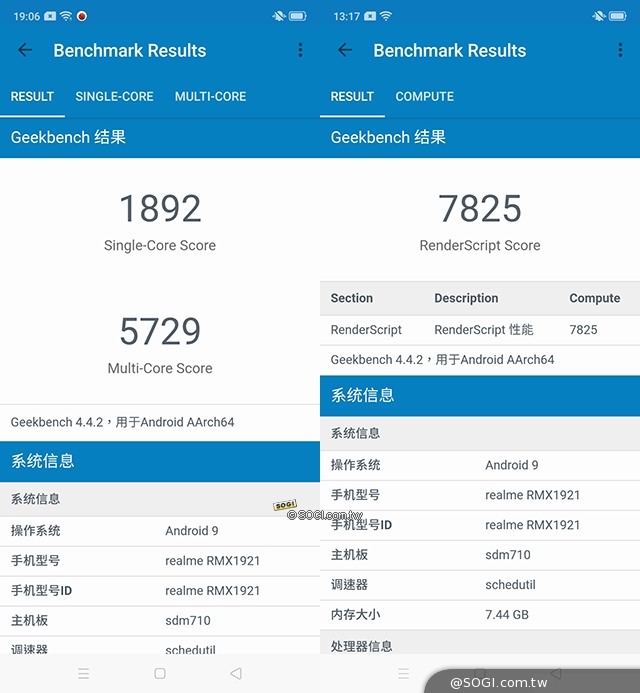640x693 pixels.
Task: Tap '操作系统' label on left screen
Action: point(35,531)
